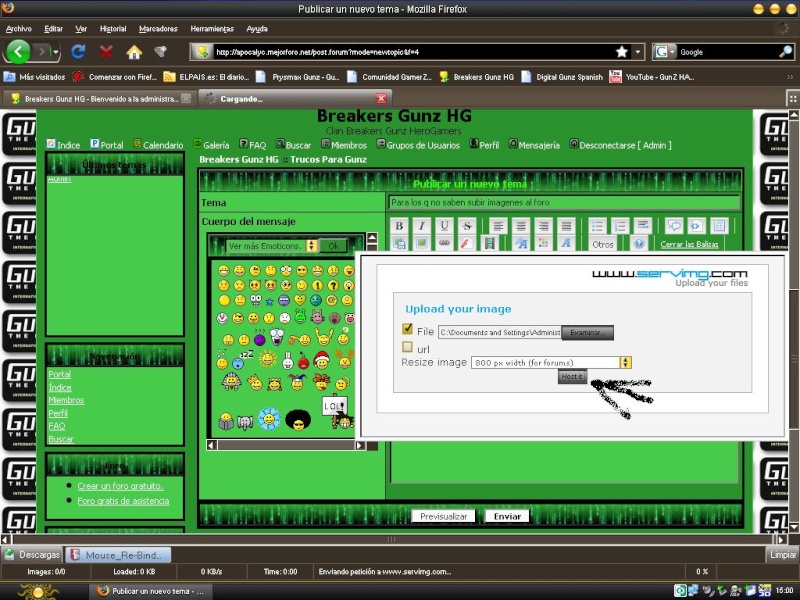
Task: Open the editor help icon
Action: [639, 244]
